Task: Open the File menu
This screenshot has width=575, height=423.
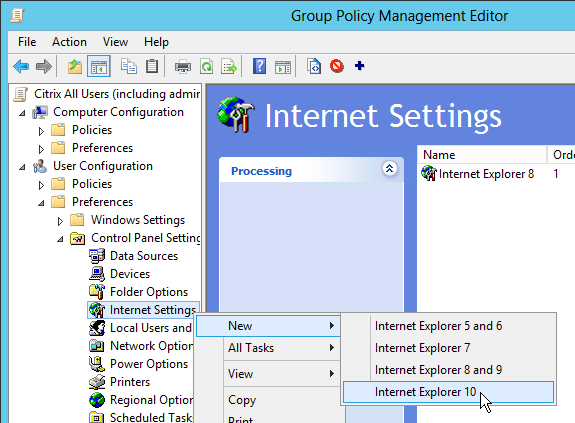Action: coord(27,42)
